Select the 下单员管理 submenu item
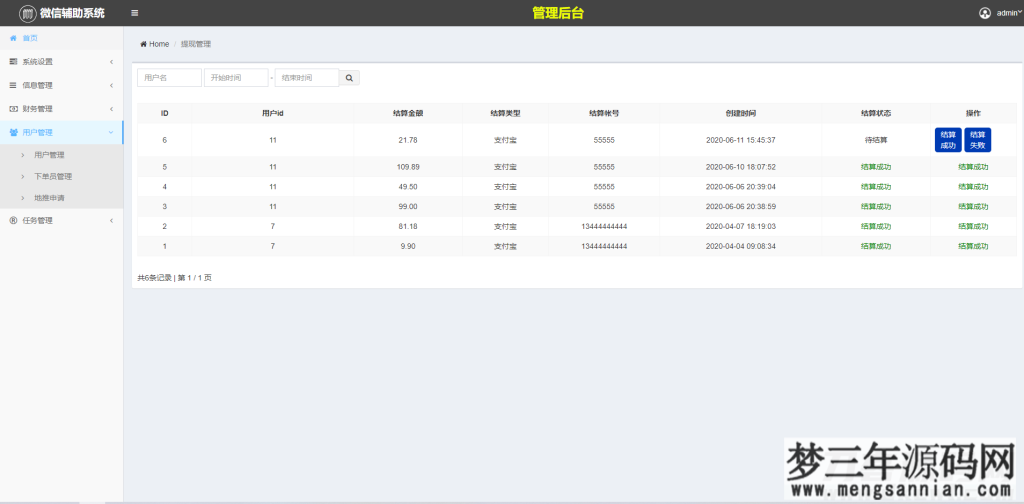Screen dimensions: 1024x504 pos(53,176)
